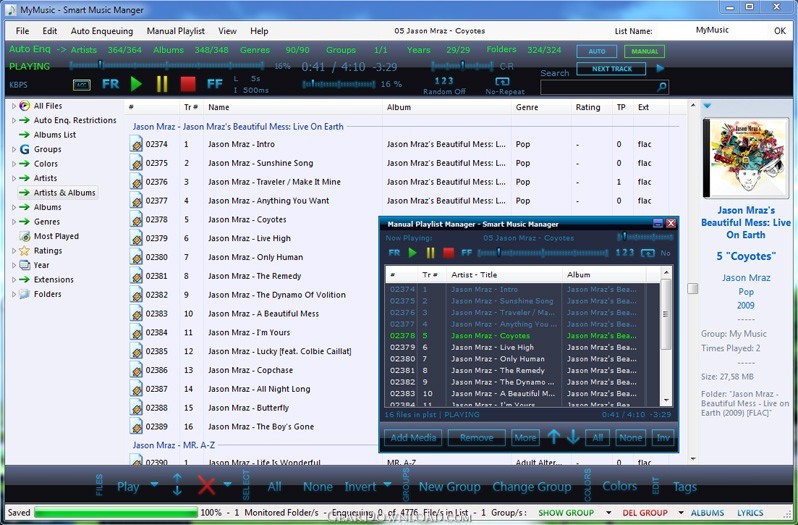798x525 pixels.
Task: Select Most Played in sidebar
Action: (56, 236)
